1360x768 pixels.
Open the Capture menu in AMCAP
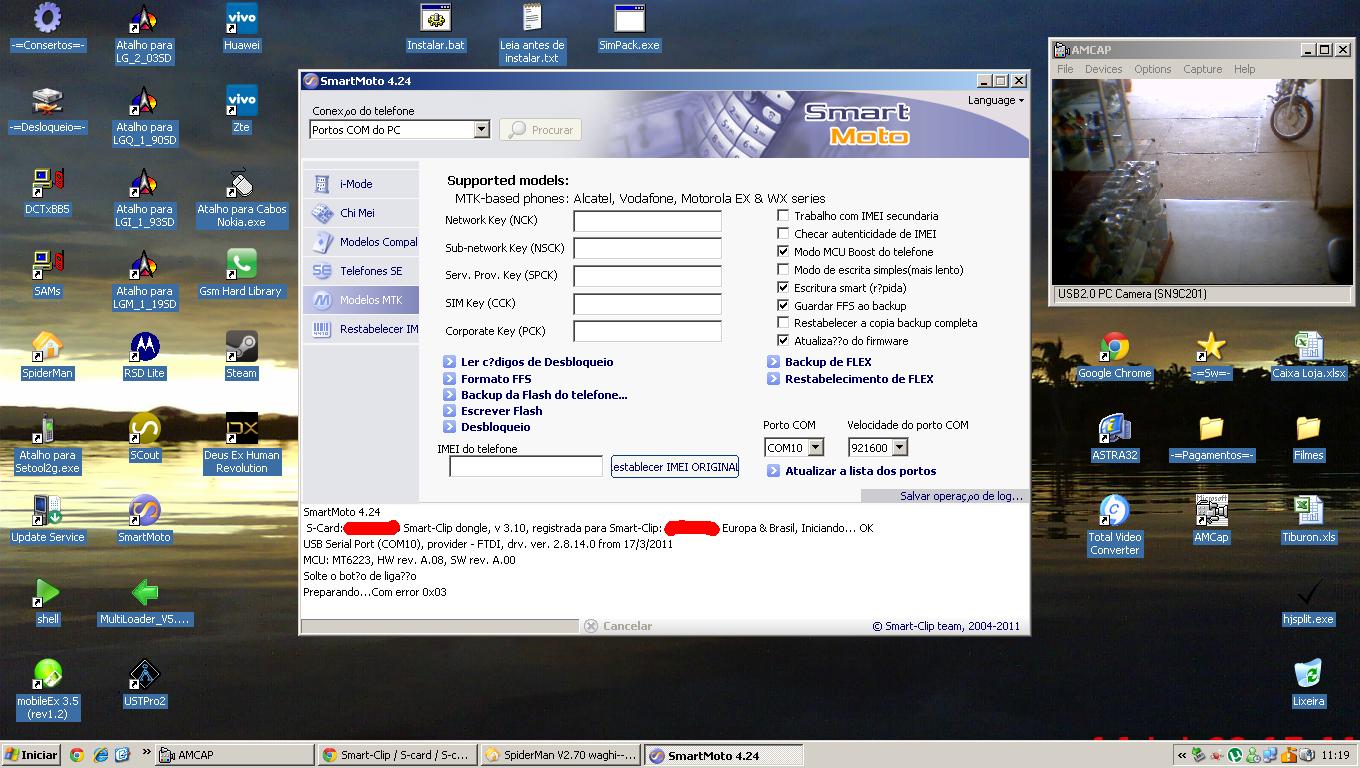point(1202,69)
